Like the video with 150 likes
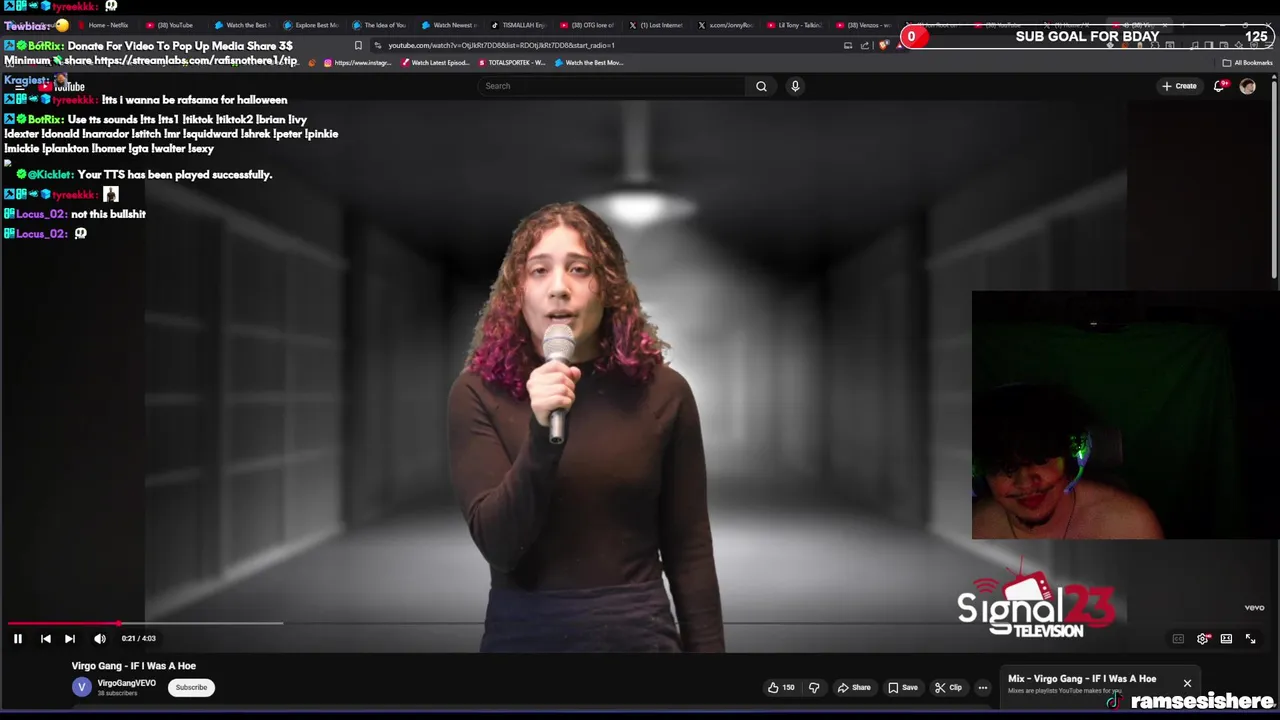The width and height of the screenshot is (1280, 720). (x=781, y=687)
